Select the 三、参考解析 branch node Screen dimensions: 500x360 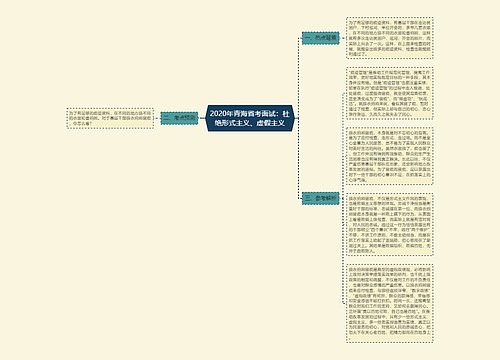[x=321, y=198]
